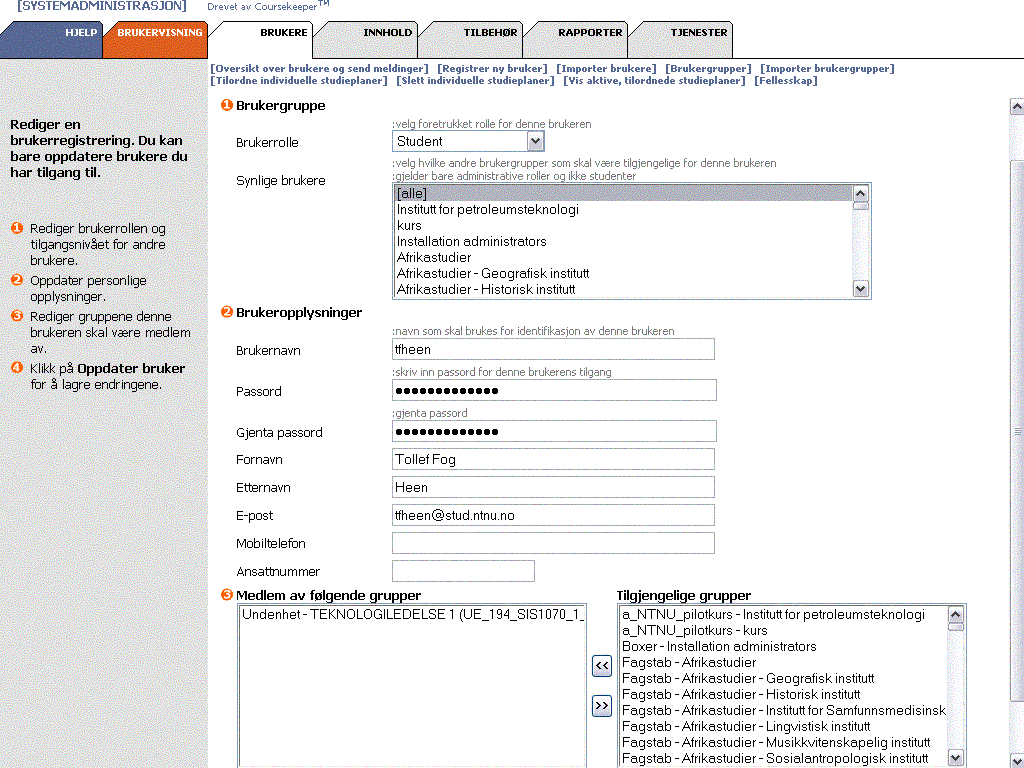Select Fagstab - Afrikastudier - Lingvistisk institutt
The image size is (1024, 768).
pyautogui.click(x=783, y=727)
